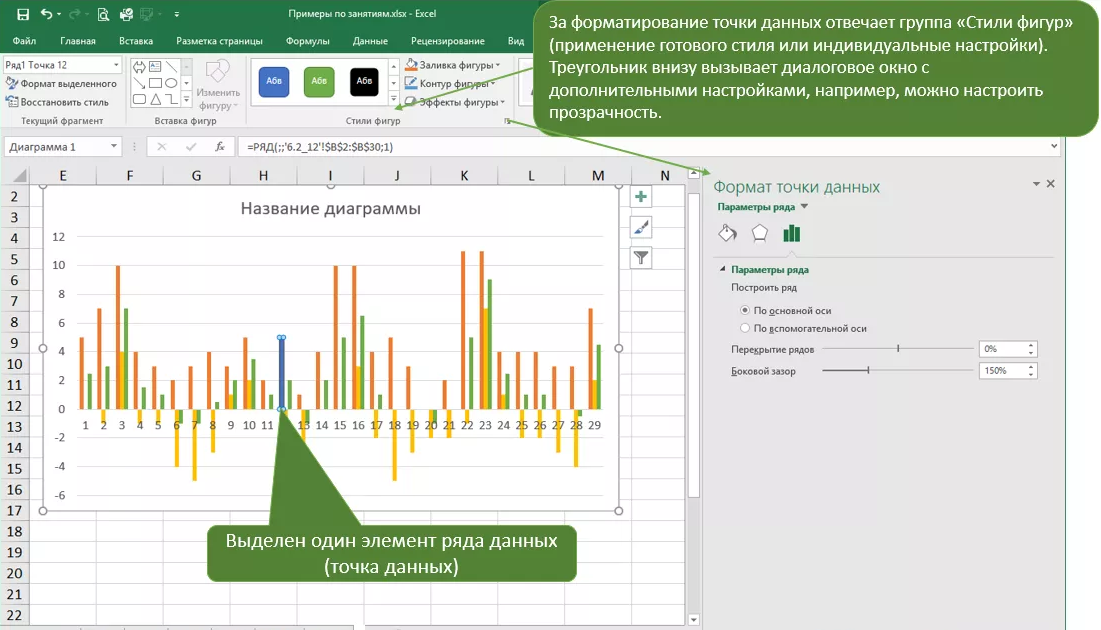Screen dimensions: 1101x630
Task: Select the chart title Название диаграммы
Action: 331,209
